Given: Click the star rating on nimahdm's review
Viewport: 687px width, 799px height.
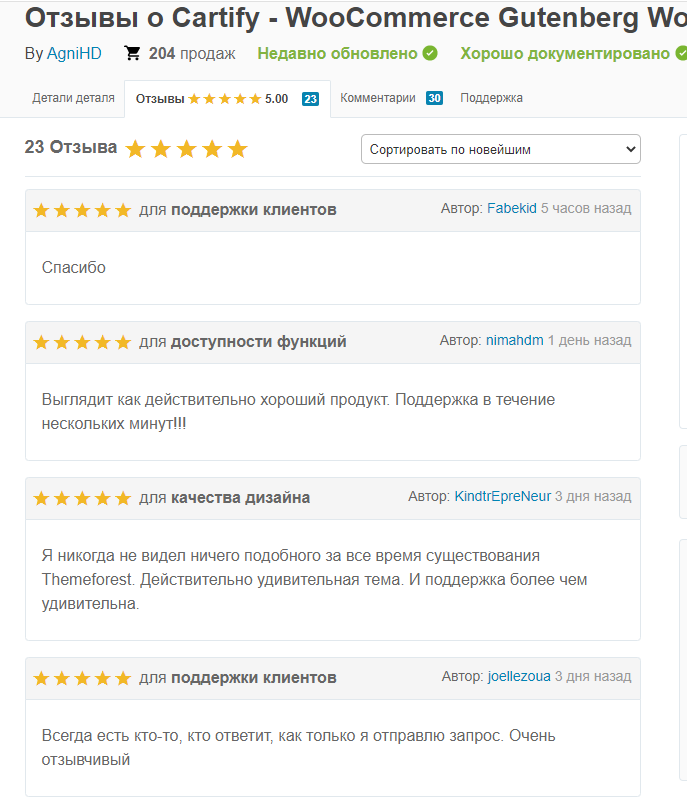Looking at the screenshot, I should 82,342.
